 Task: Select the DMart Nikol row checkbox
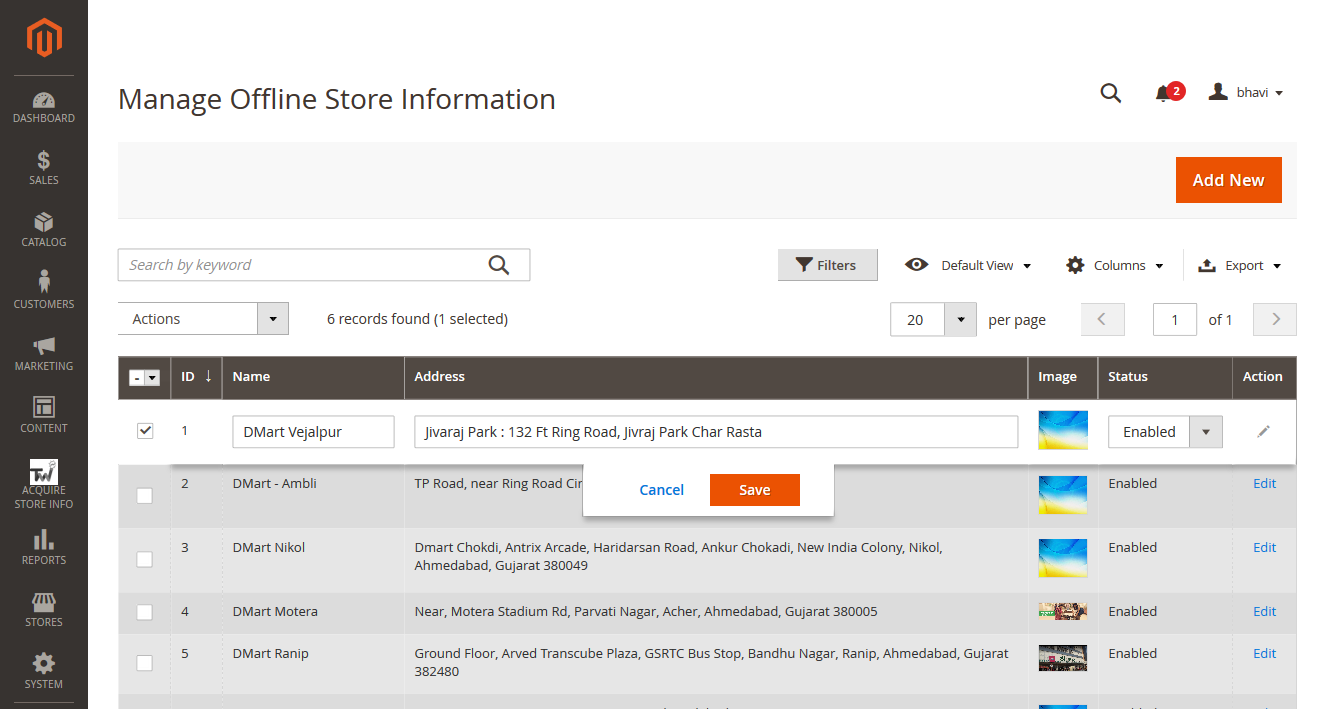(145, 559)
